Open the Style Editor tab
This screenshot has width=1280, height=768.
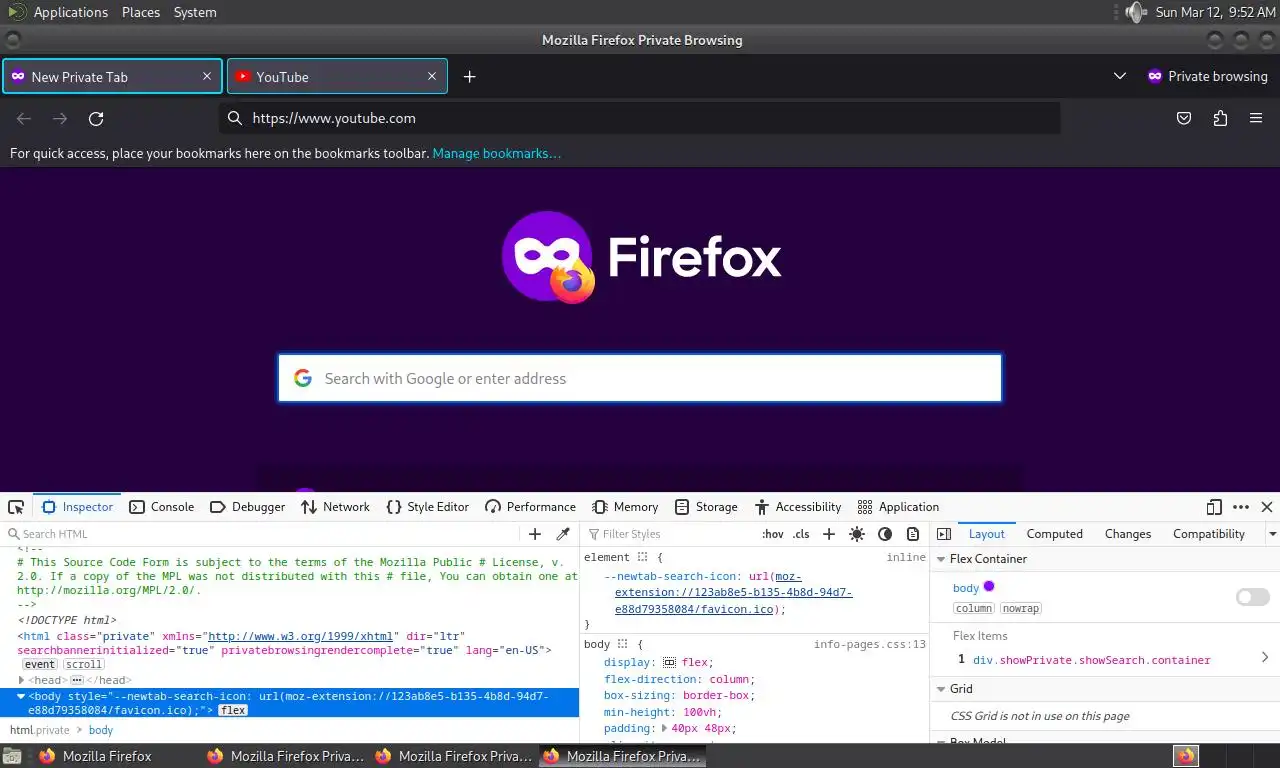pos(428,507)
